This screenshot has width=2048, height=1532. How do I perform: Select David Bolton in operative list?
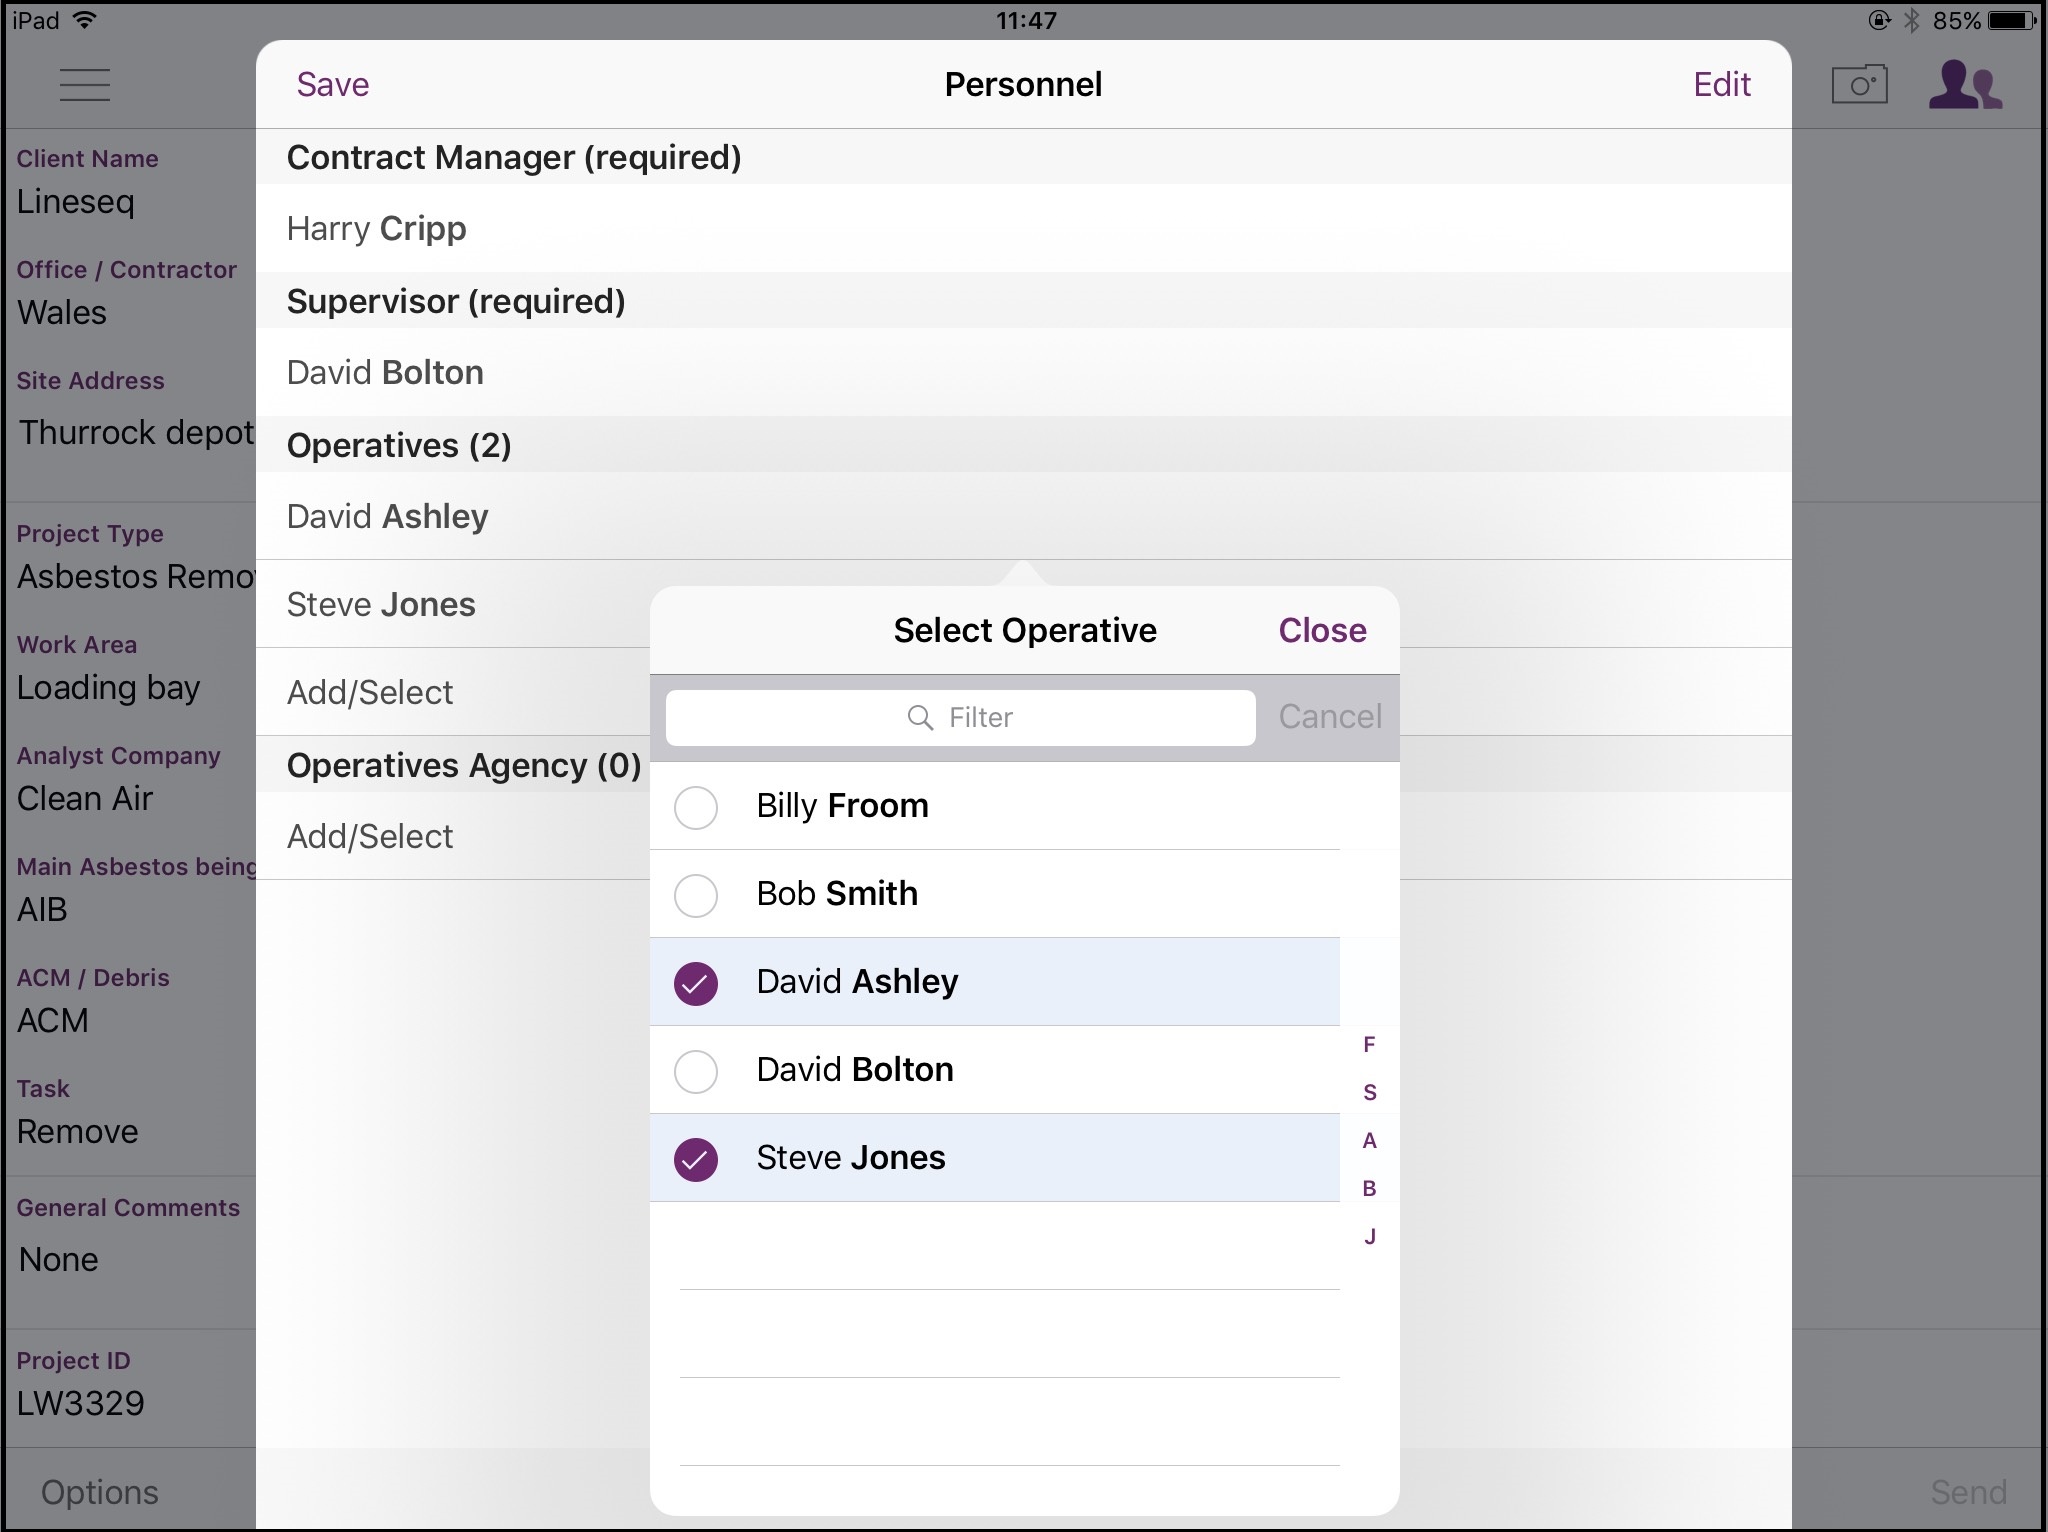(854, 1070)
